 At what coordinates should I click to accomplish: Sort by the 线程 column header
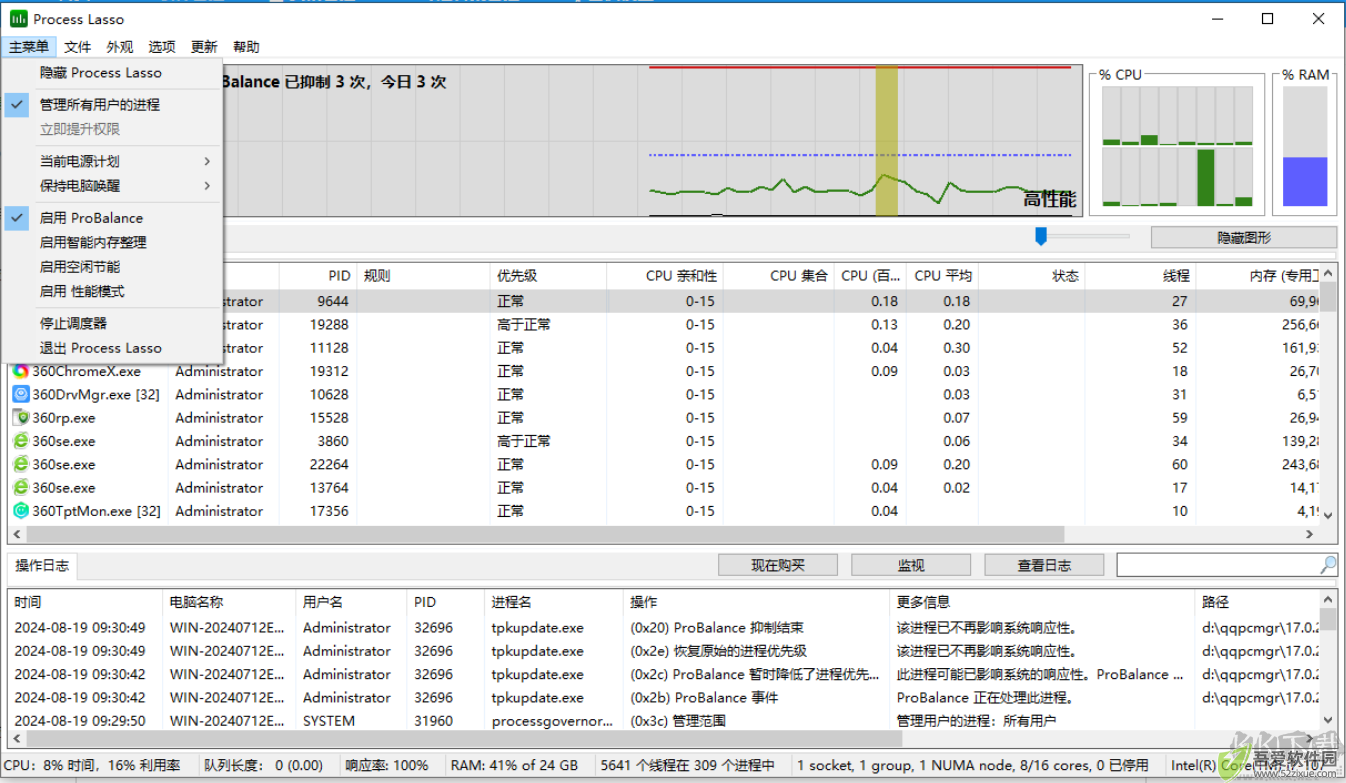click(x=1140, y=275)
